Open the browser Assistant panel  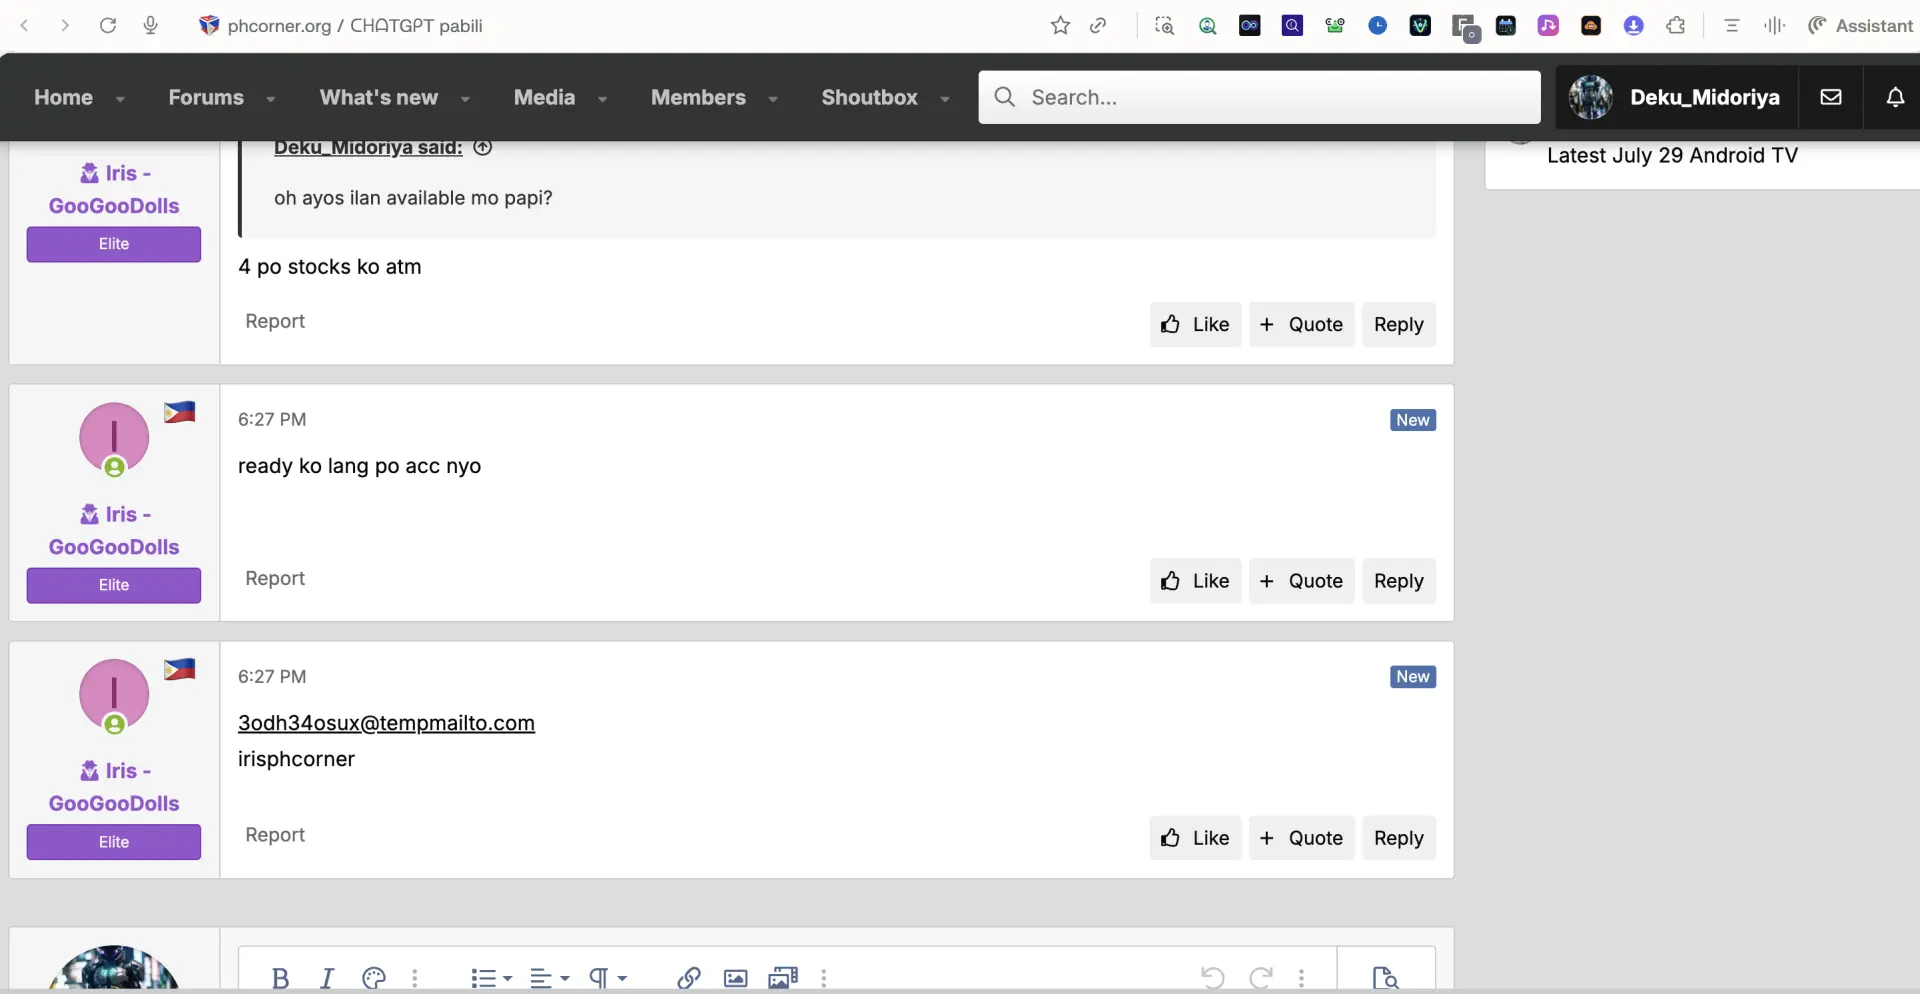pyautogui.click(x=1861, y=25)
